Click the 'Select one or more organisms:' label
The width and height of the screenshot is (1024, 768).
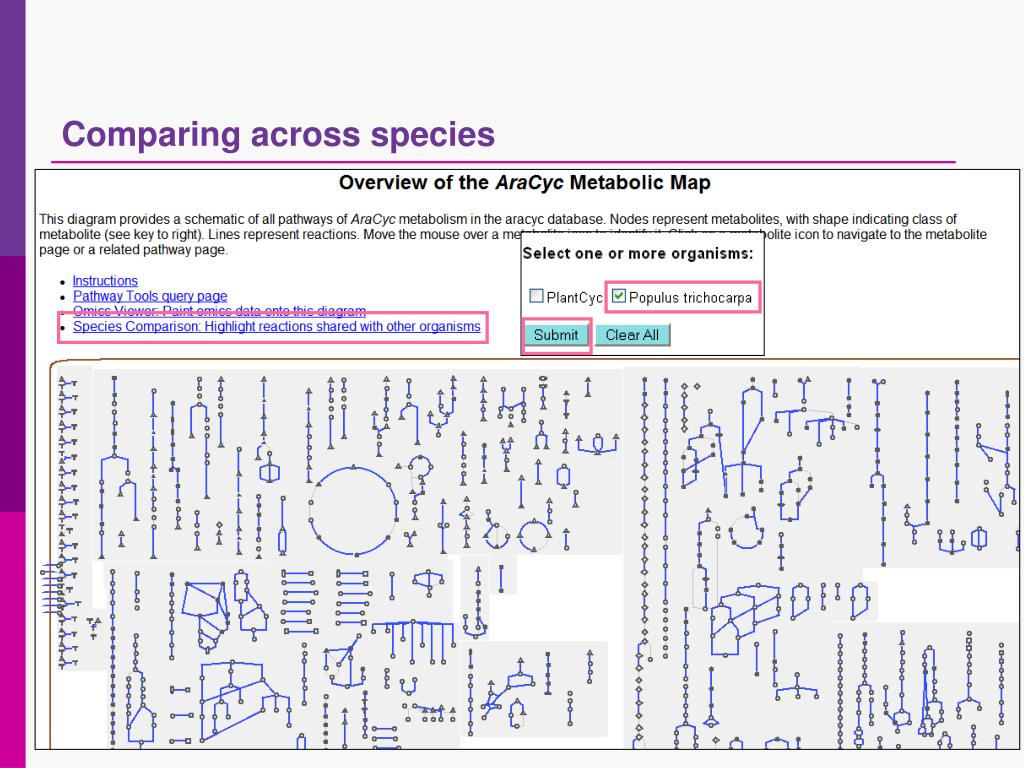[638, 253]
